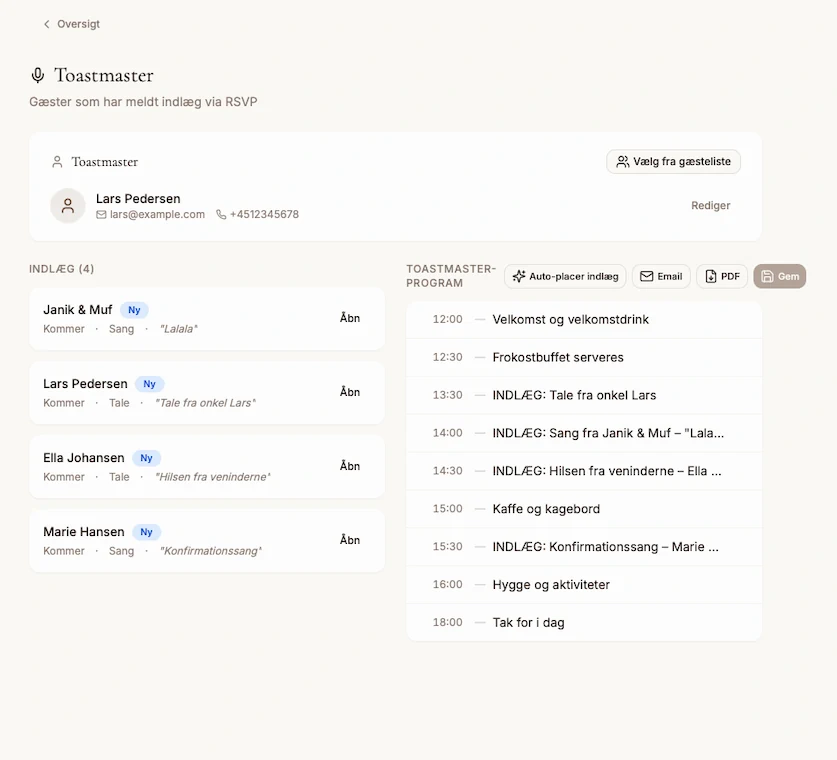Open Vælg fra gæsteliste picker
The image size is (837, 760).
(x=673, y=162)
